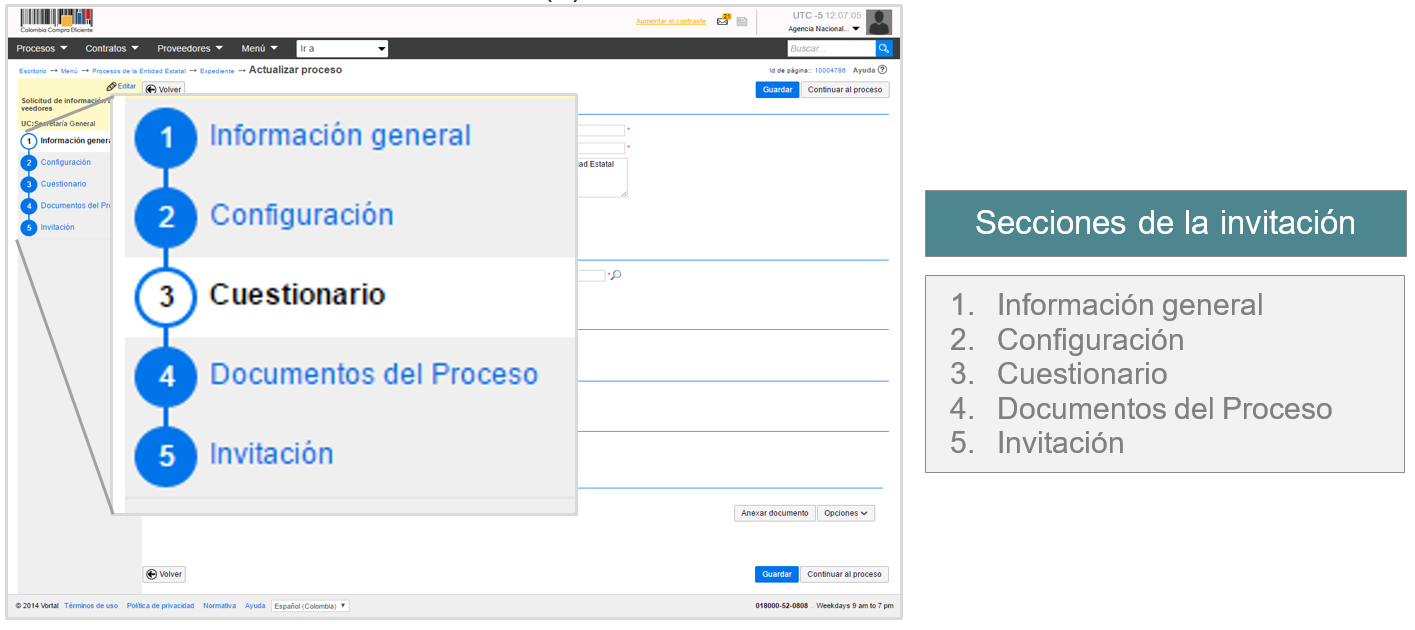Expand the Contratos menu

point(111,48)
